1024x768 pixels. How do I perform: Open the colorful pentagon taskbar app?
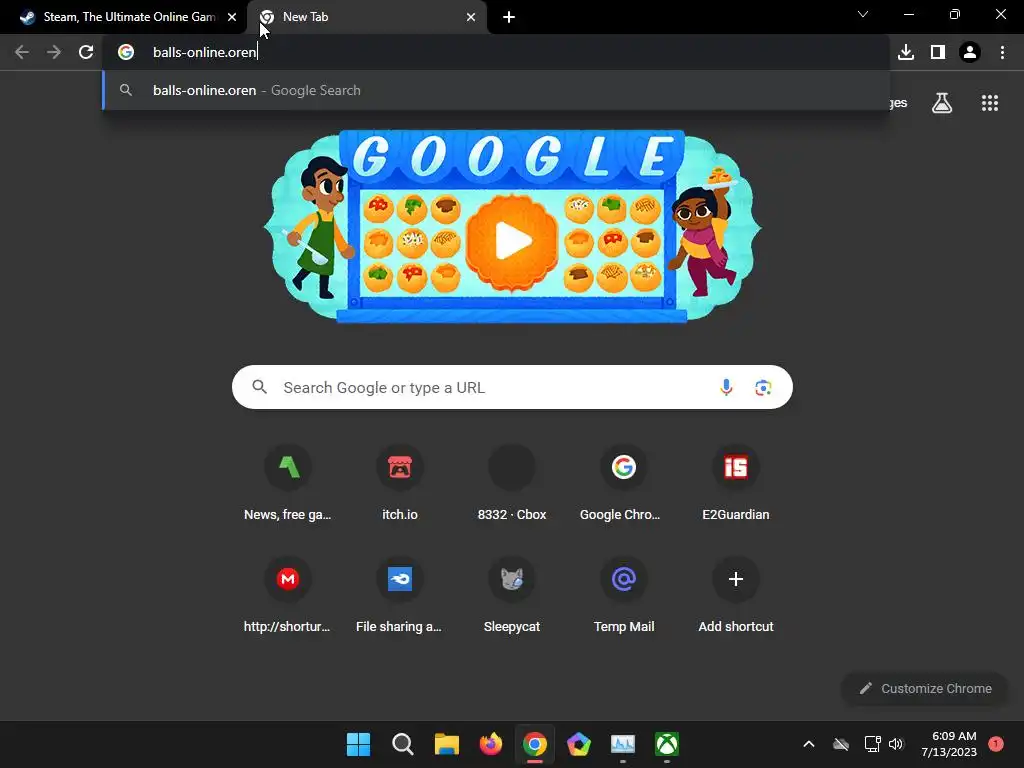pyautogui.click(x=579, y=744)
